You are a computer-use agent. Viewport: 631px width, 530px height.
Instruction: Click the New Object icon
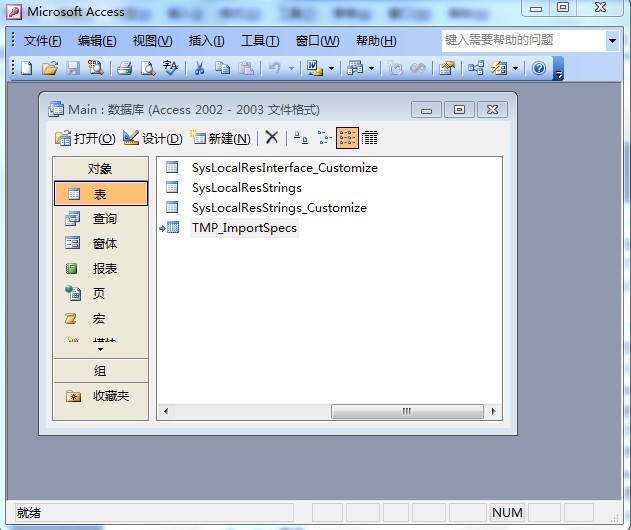(499, 68)
